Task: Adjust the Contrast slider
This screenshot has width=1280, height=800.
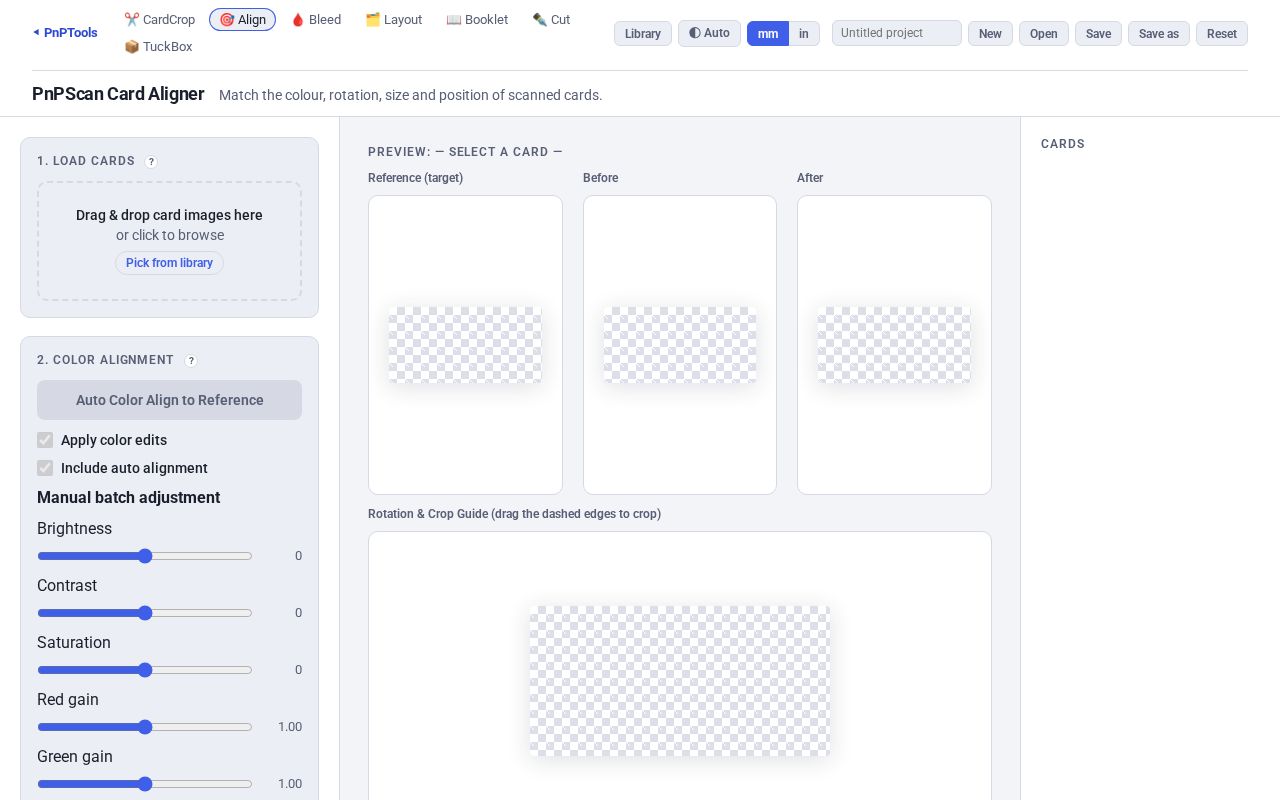Action: [145, 613]
